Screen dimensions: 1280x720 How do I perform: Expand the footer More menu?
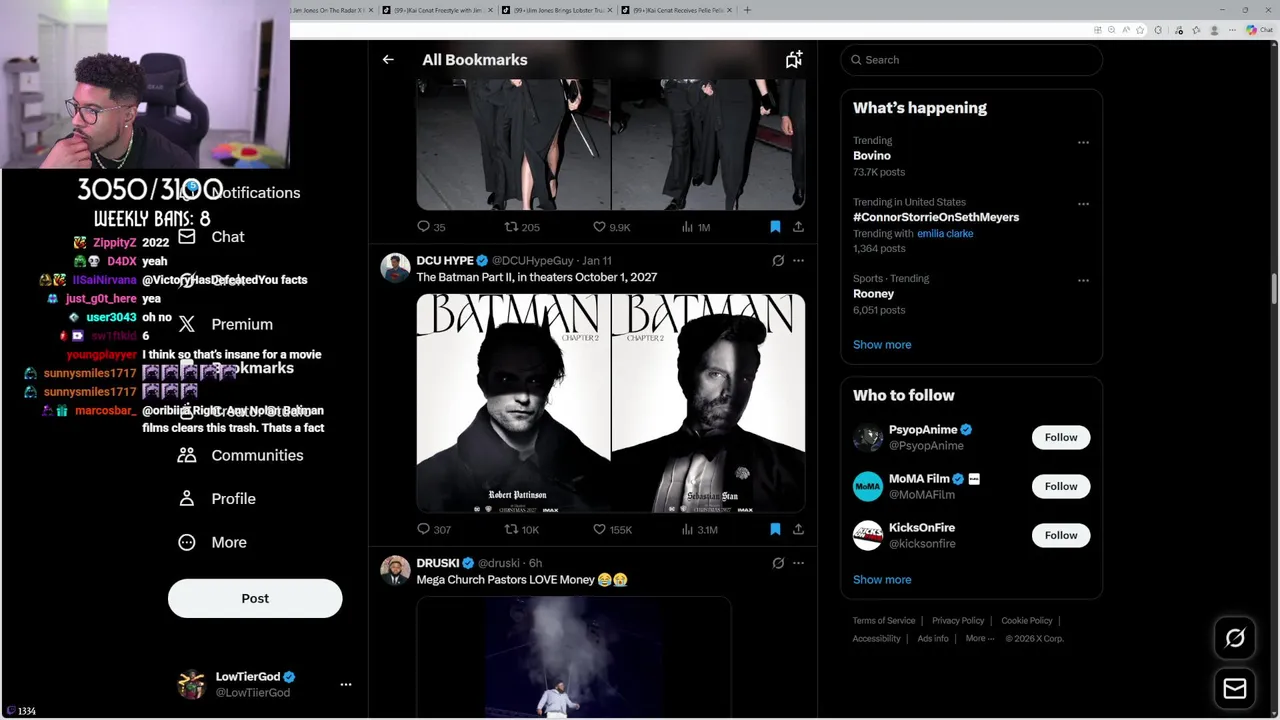[980, 639]
